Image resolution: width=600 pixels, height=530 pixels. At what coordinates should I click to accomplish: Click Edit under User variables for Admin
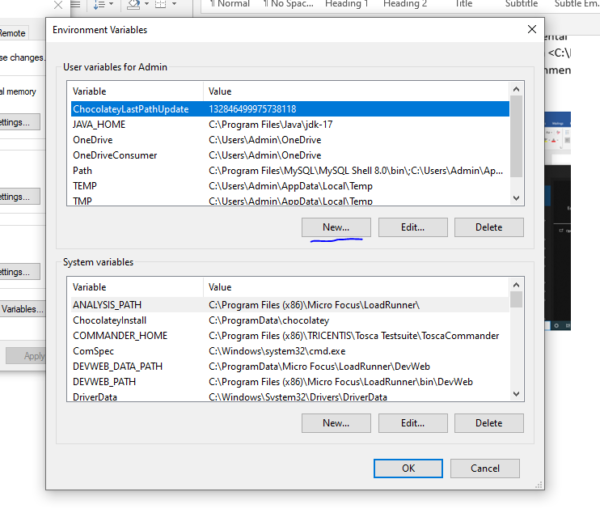tap(412, 227)
